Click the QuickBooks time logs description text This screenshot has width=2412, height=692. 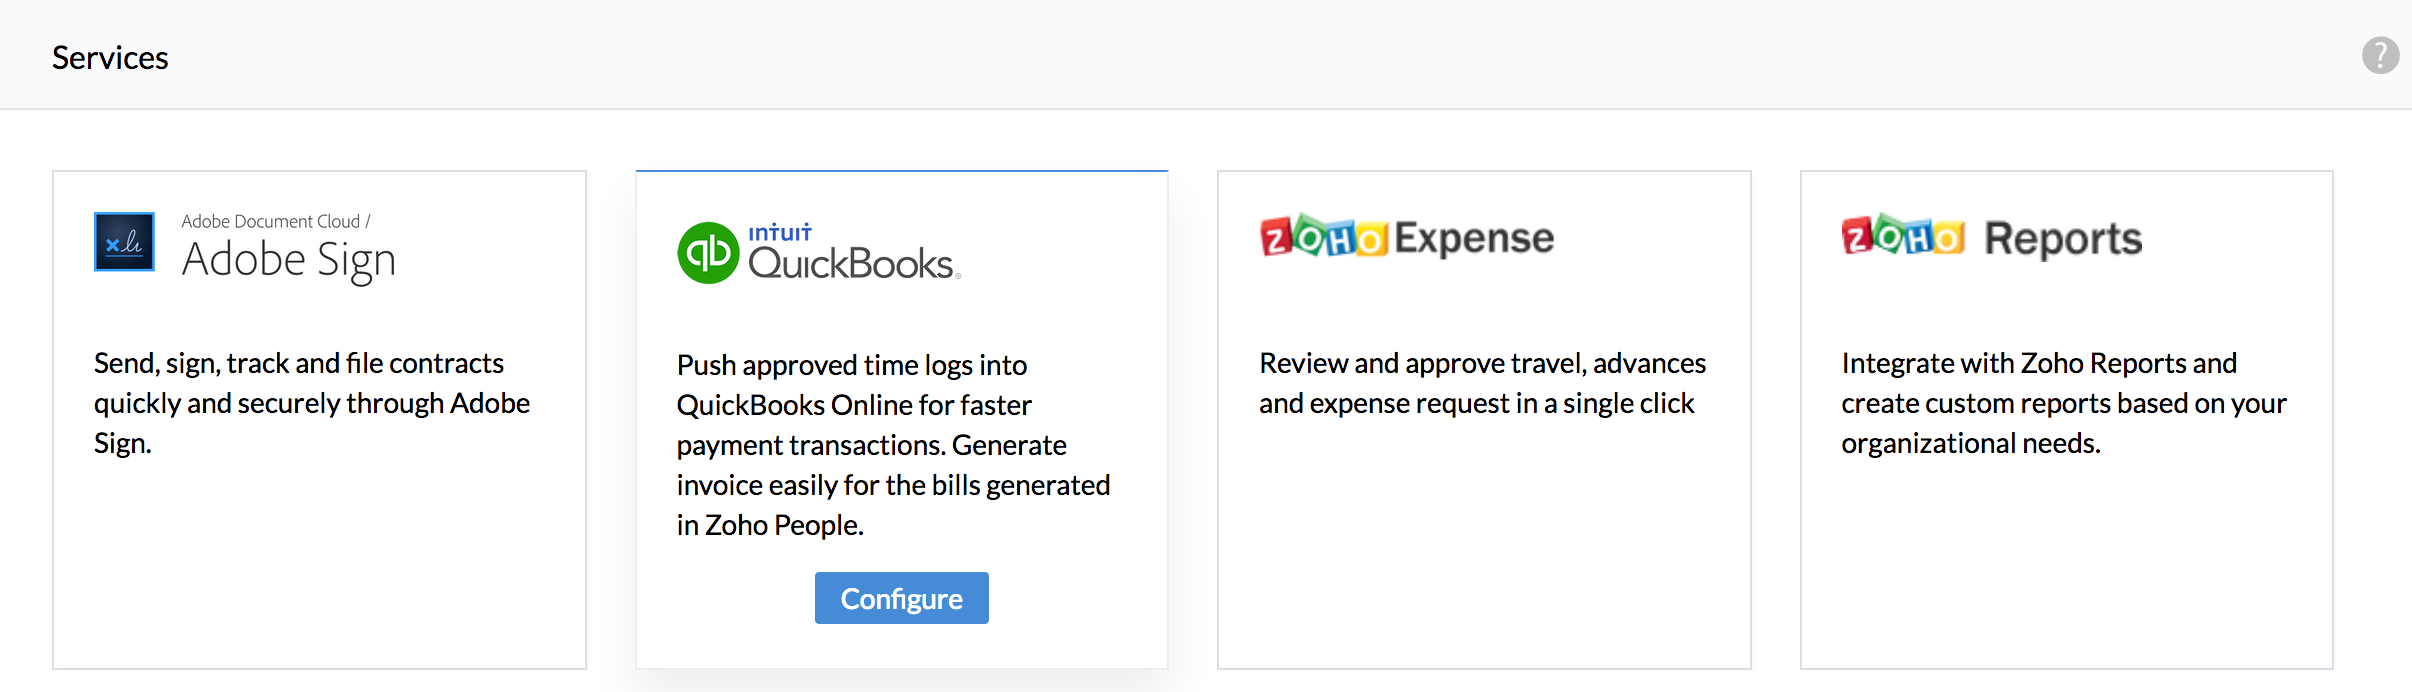[893, 445]
